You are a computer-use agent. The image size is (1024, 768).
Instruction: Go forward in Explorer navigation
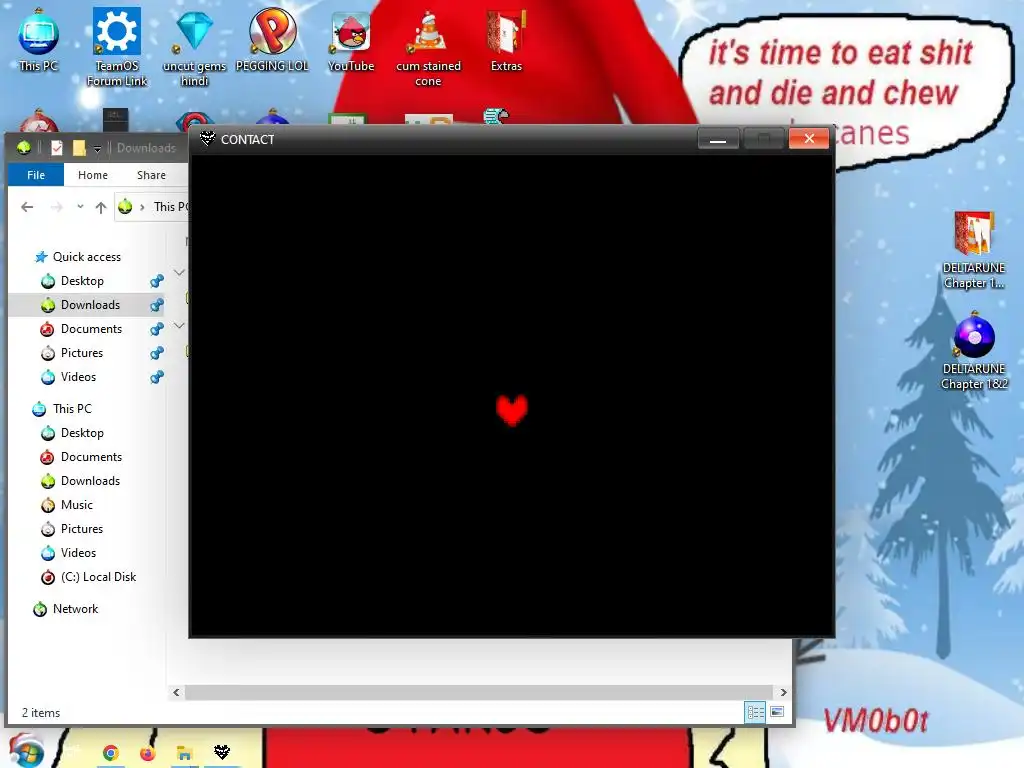57,207
